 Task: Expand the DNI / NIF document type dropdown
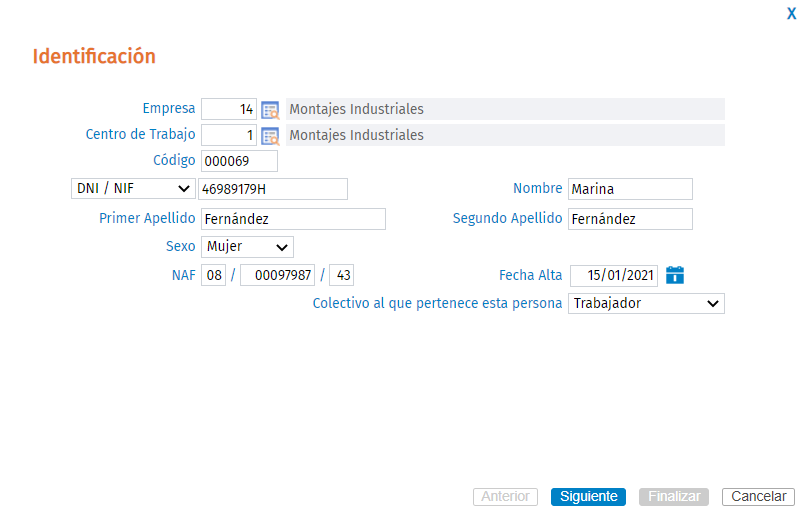click(133, 189)
